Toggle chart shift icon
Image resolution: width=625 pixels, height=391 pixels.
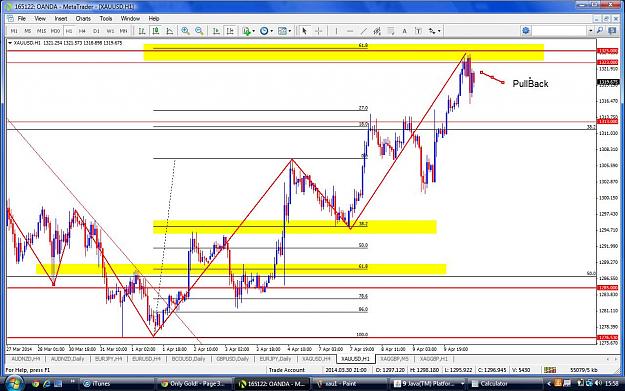click(230, 31)
